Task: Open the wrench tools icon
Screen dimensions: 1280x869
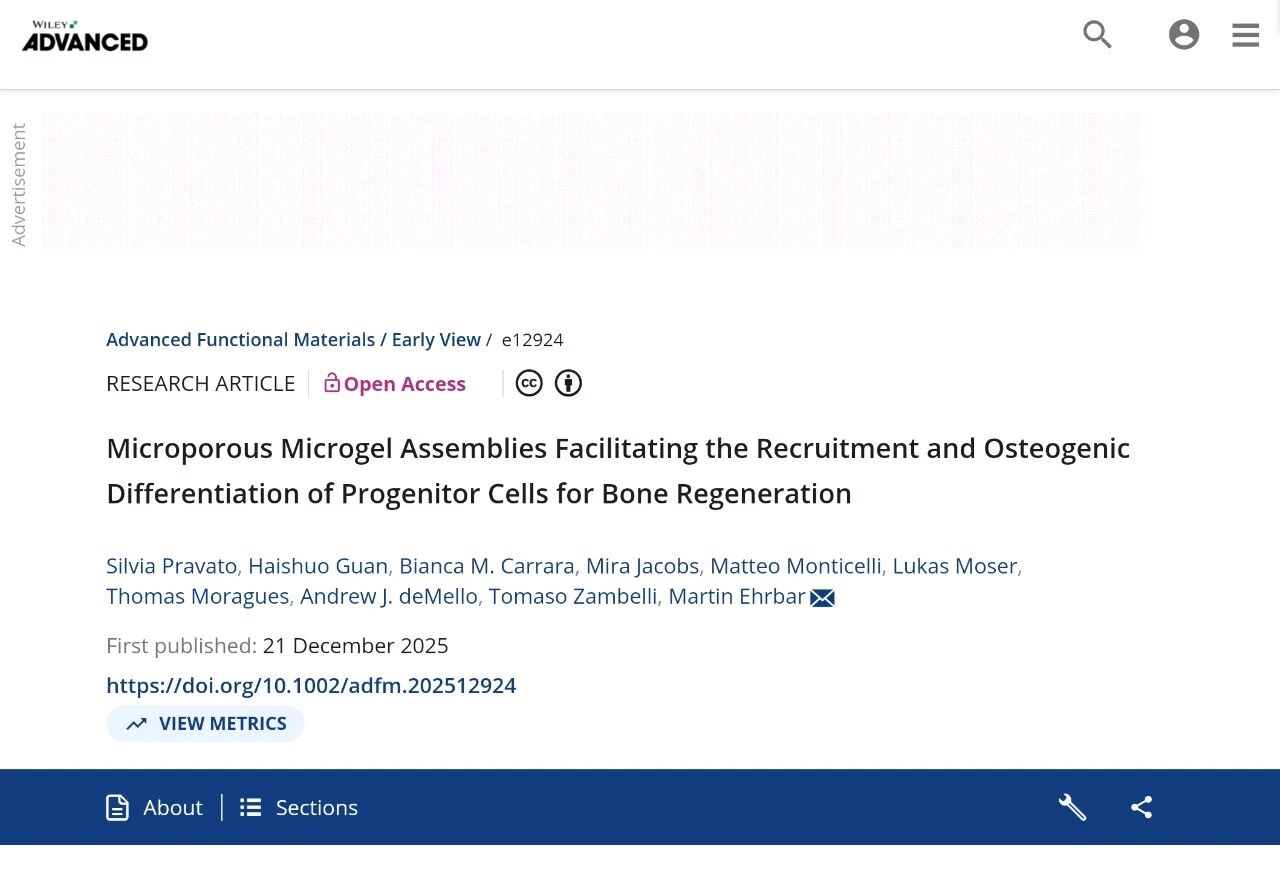Action: coord(1072,807)
